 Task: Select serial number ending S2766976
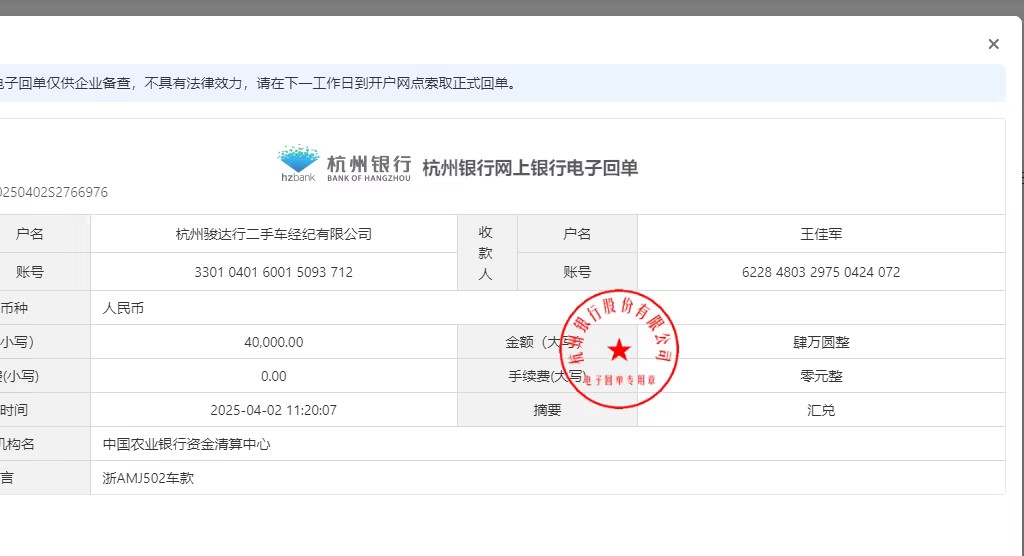pyautogui.click(x=54, y=192)
